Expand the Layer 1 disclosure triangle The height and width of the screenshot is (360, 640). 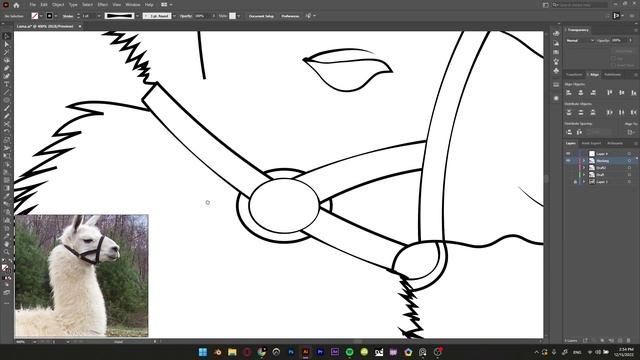coord(584,182)
